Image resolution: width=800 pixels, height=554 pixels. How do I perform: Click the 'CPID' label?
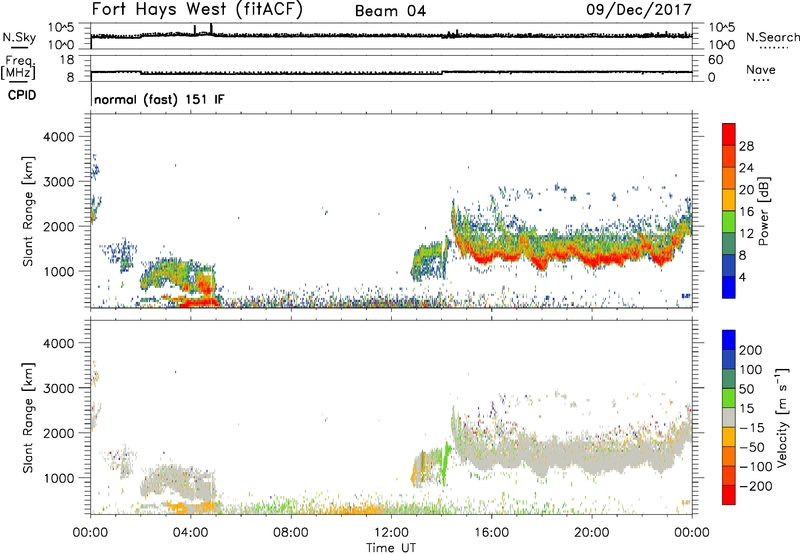pyautogui.click(x=22, y=95)
